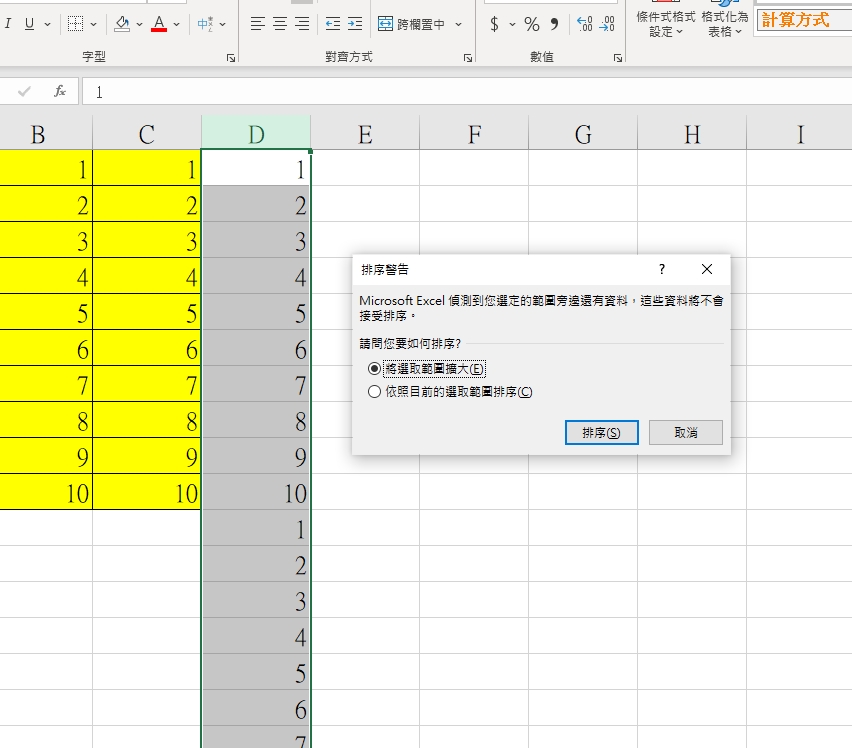
Task: Align cell text to the left
Action: click(x=258, y=23)
